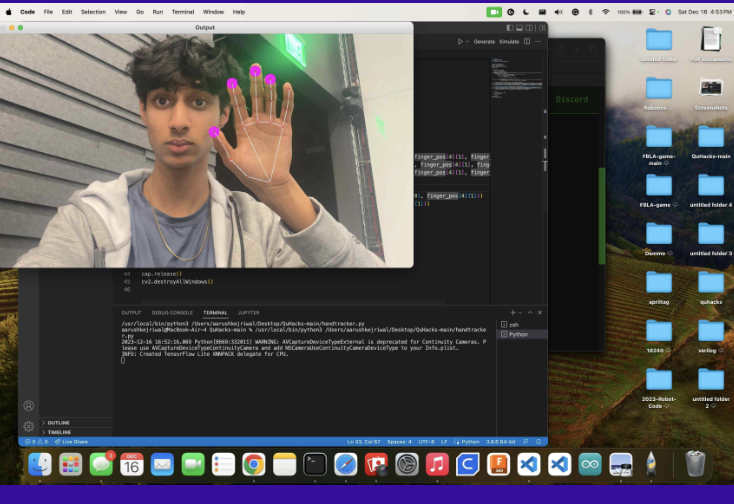Open Finder from the dock
The height and width of the screenshot is (504, 734).
(x=40, y=465)
